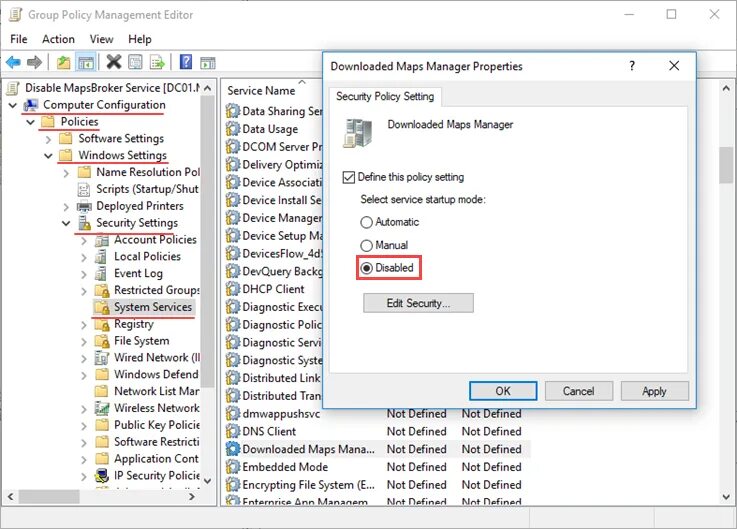The width and height of the screenshot is (737, 529).
Task: Click the gear icon beside dmwappushsvc
Action: click(233, 413)
